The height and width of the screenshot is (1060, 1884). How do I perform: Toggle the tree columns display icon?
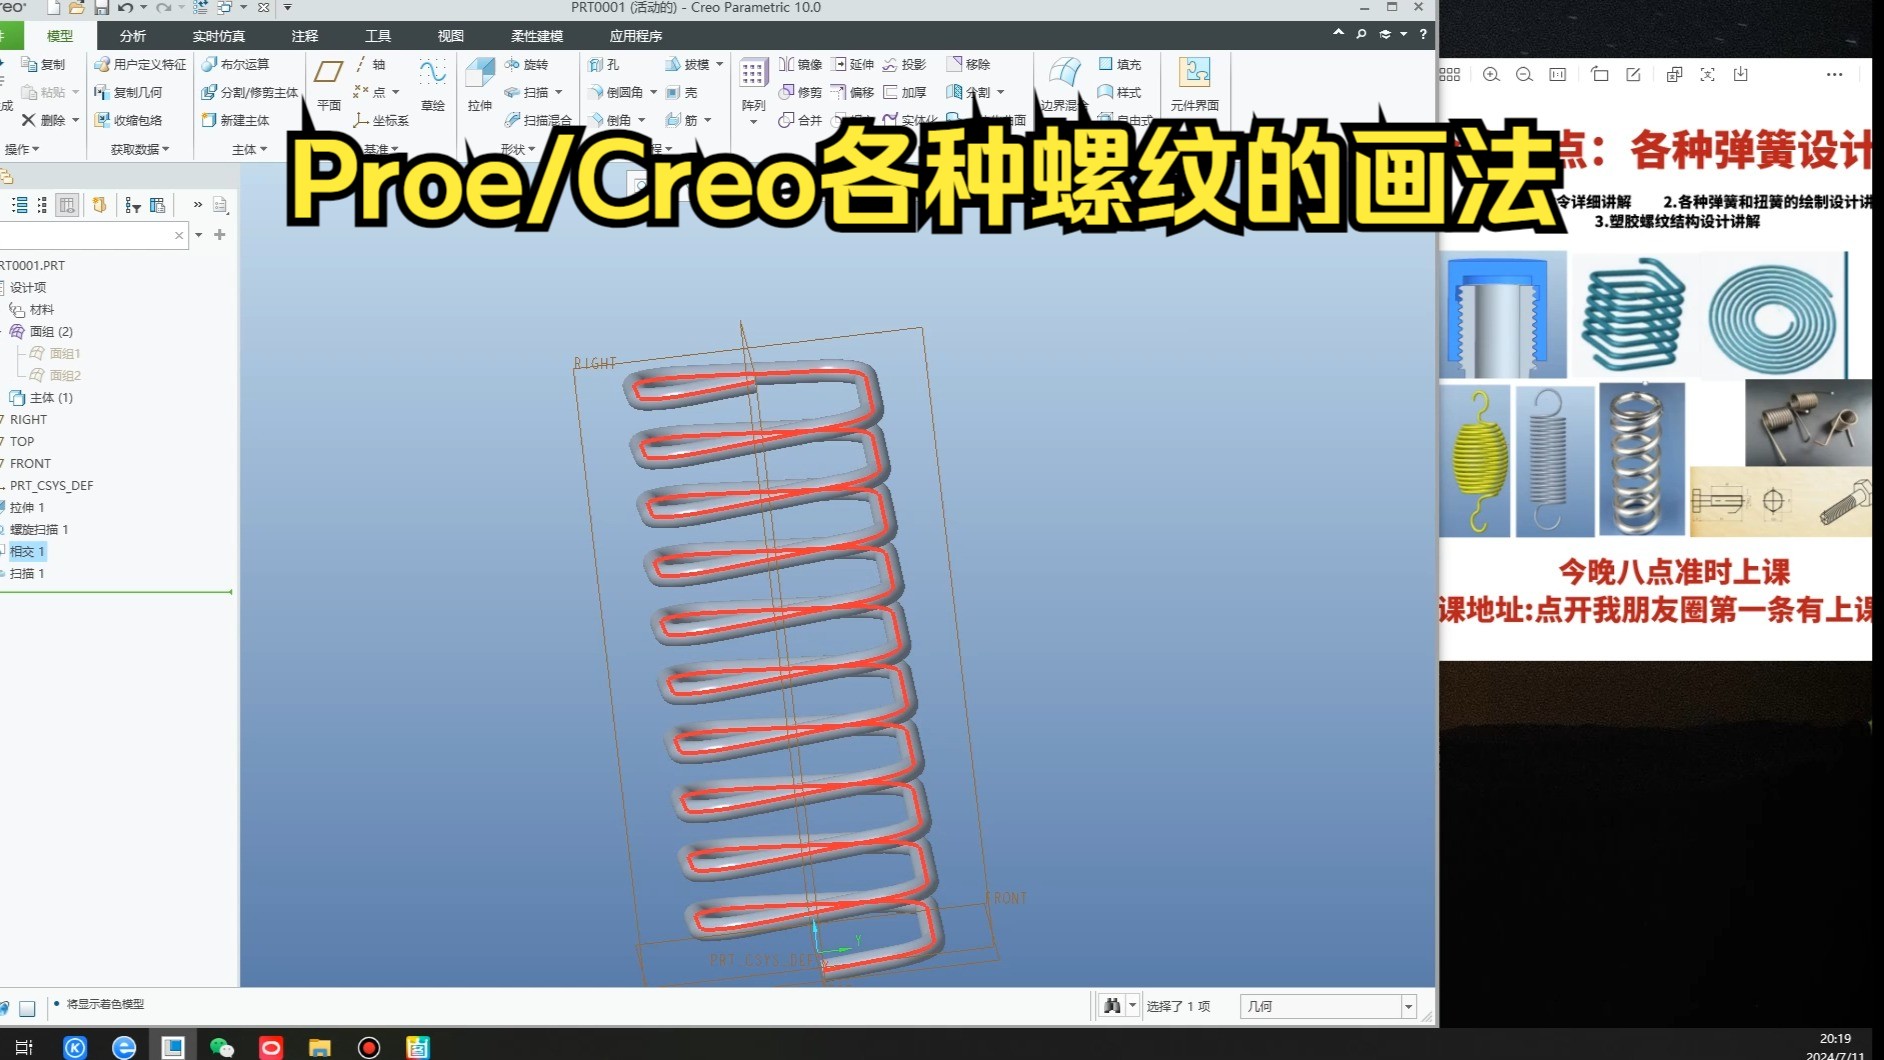(67, 204)
